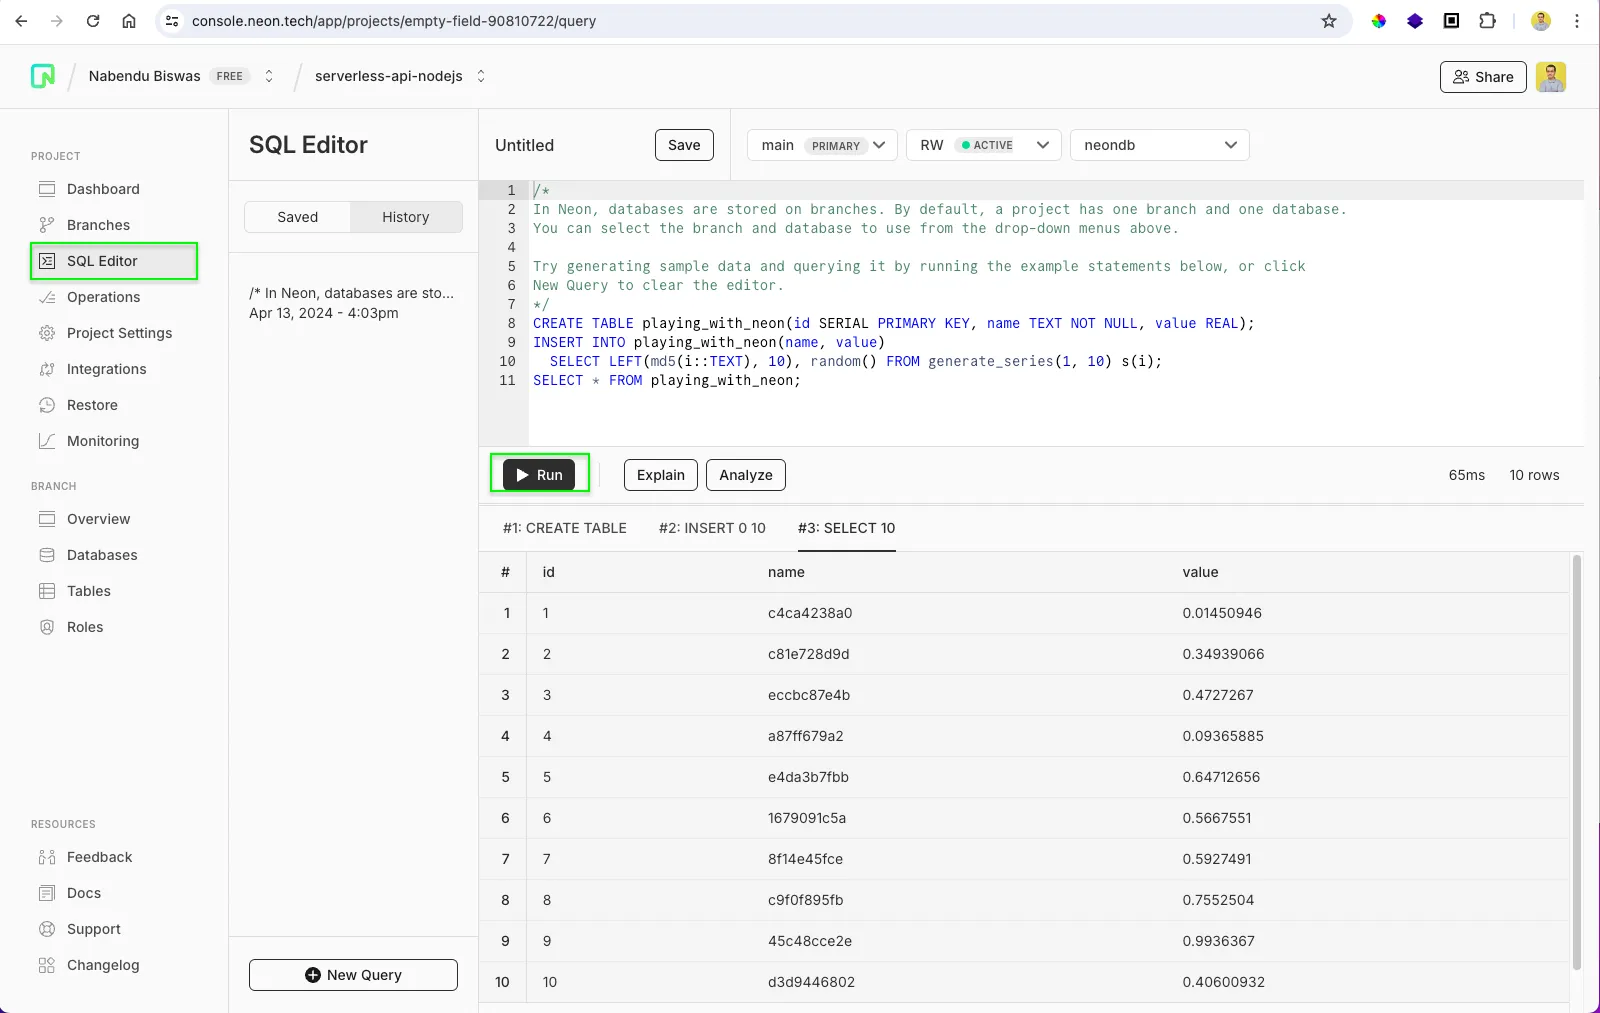Click site info icon in address bar

point(172,21)
